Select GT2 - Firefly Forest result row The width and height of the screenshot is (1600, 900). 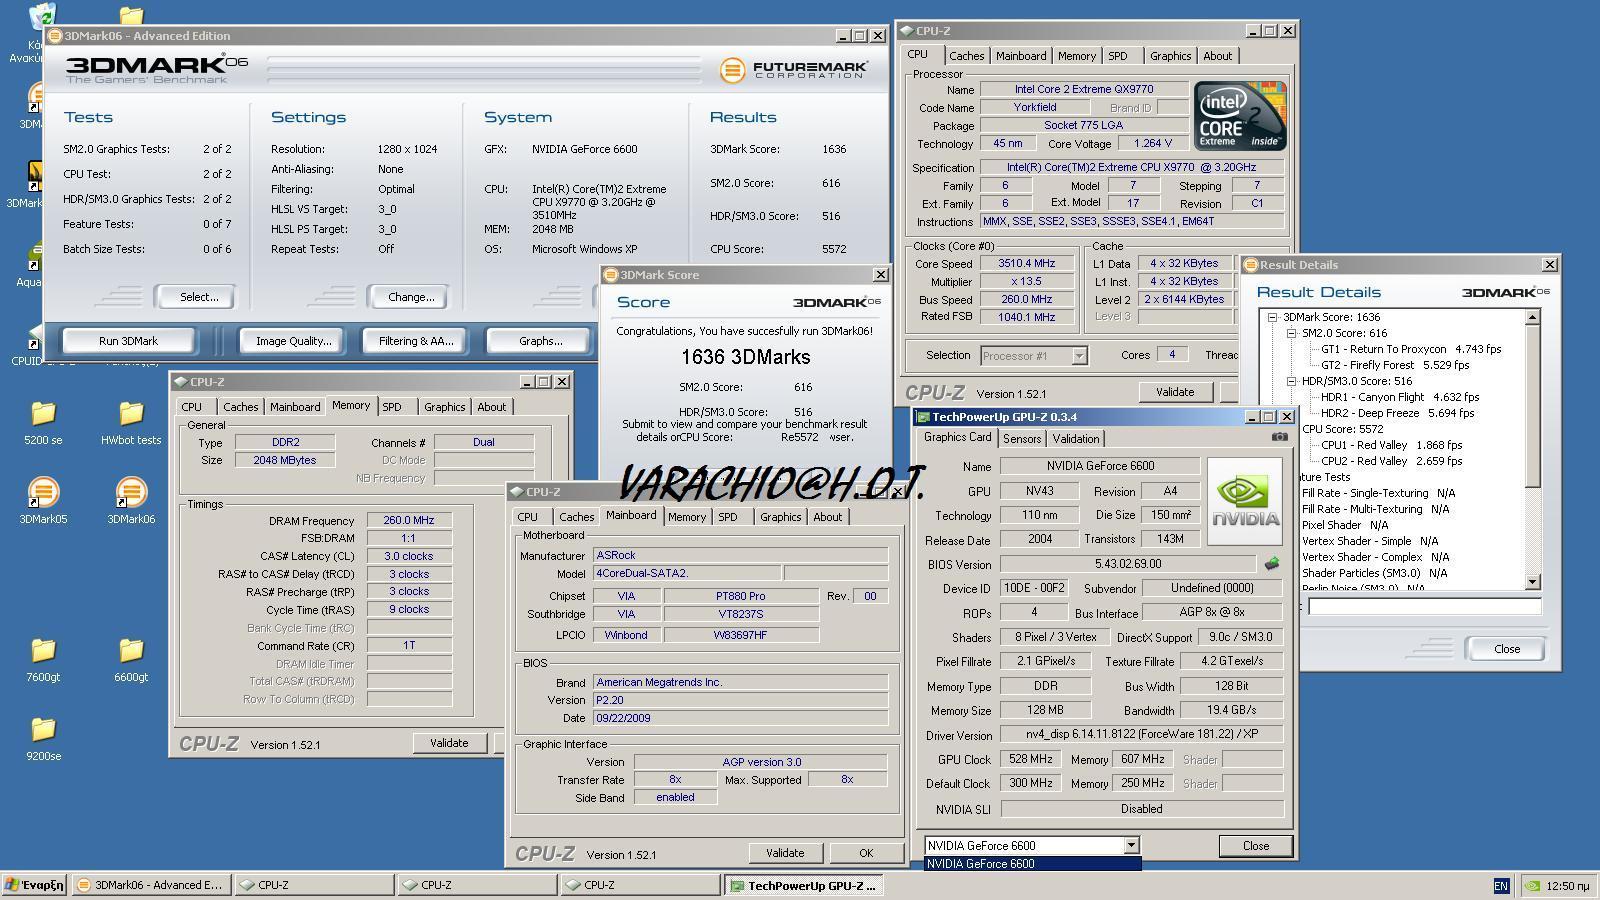[1395, 365]
